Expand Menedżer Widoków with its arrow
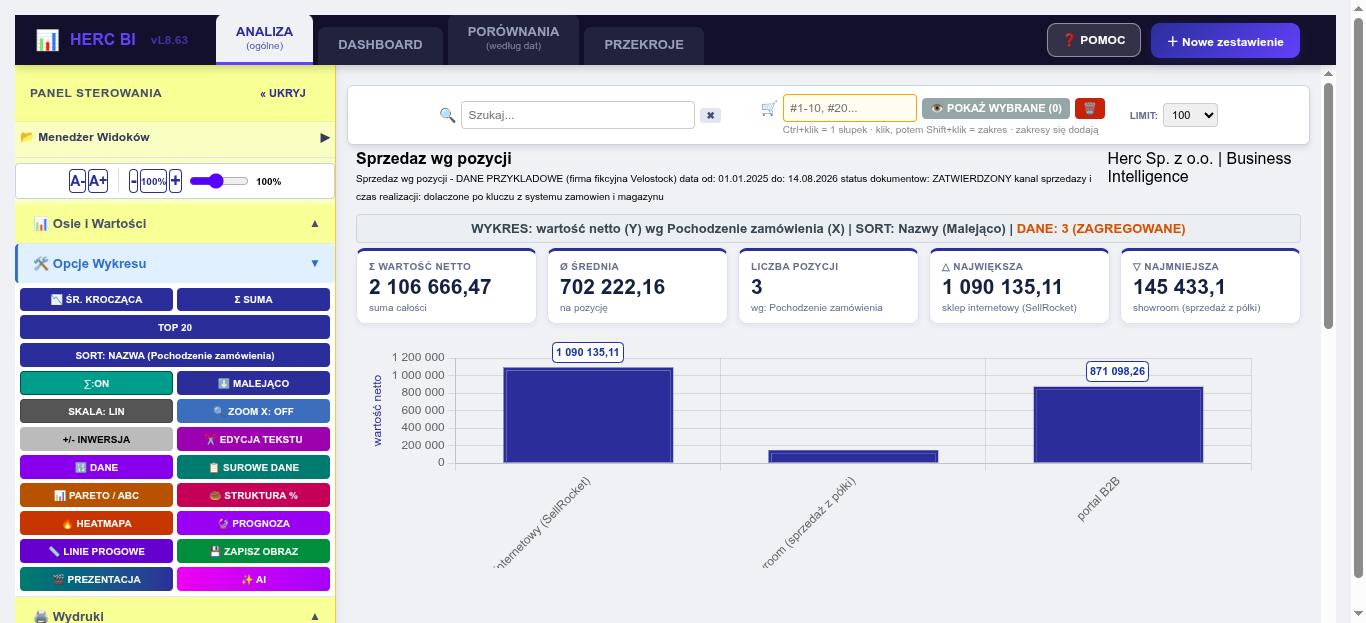This screenshot has height=623, width=1366. [x=325, y=137]
